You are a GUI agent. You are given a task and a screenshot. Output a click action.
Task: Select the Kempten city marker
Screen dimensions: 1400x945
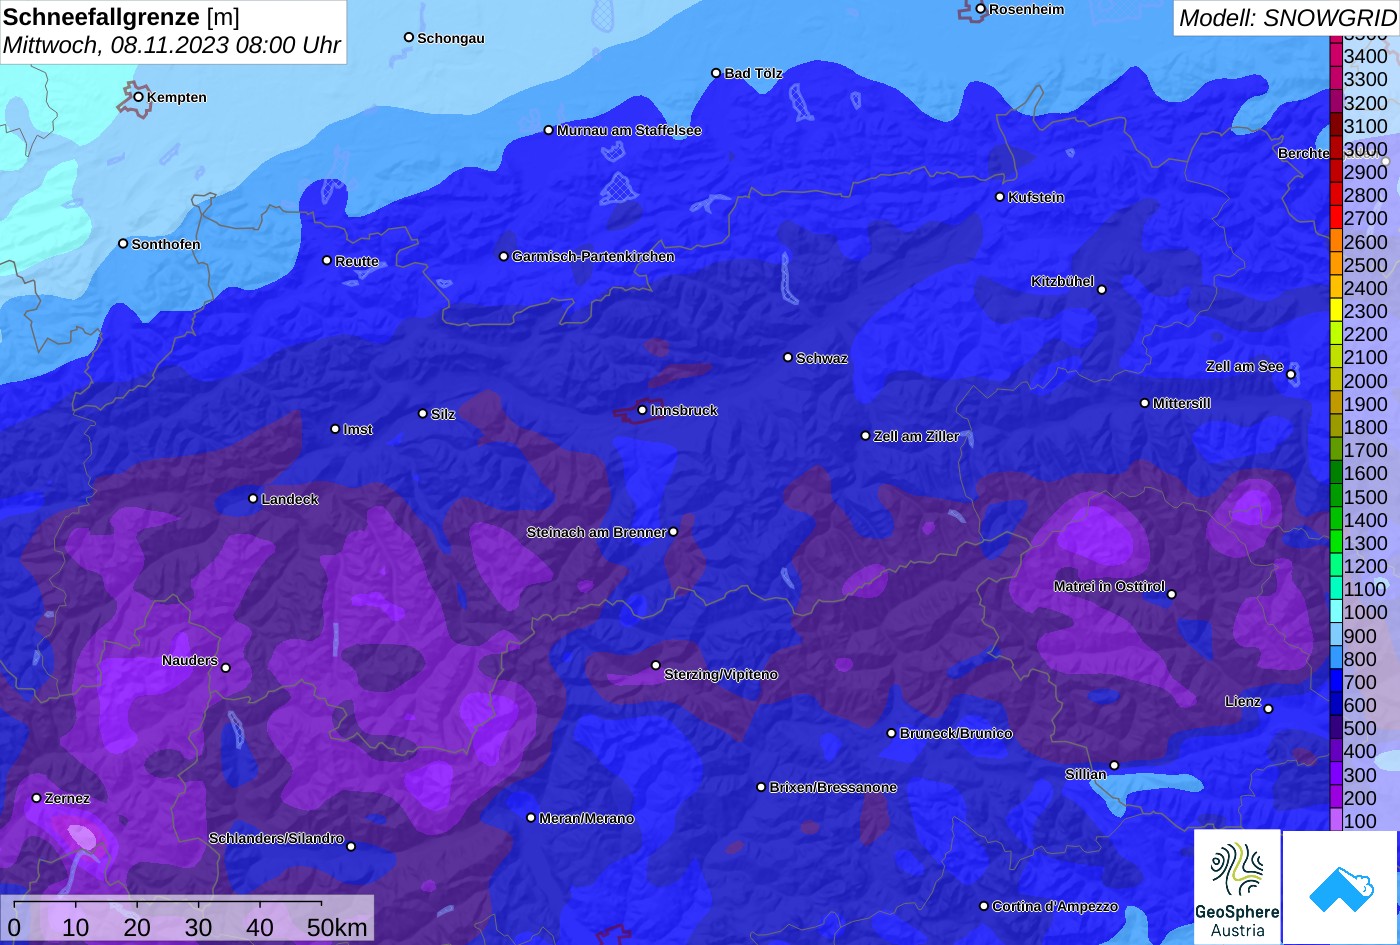(138, 97)
